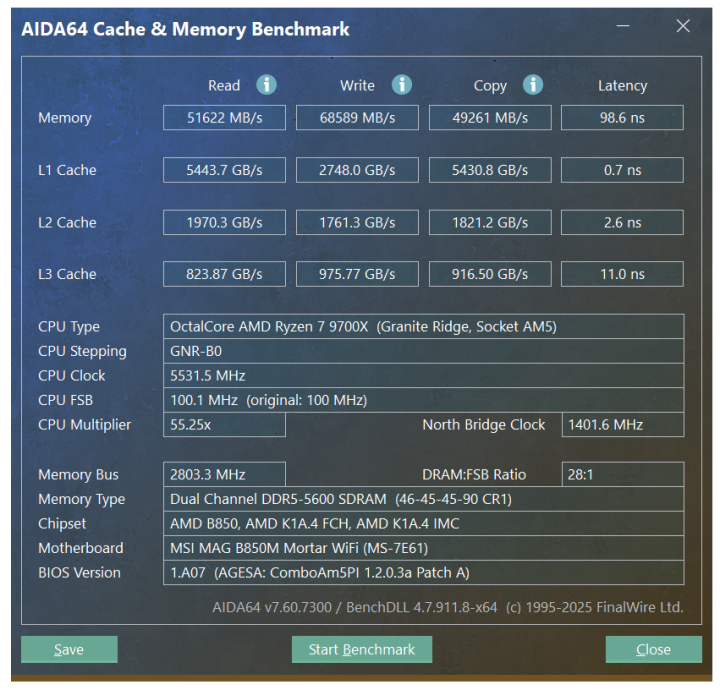This screenshot has width=720, height=690.
Task: Click the Motherboard label
Action: tap(81, 548)
